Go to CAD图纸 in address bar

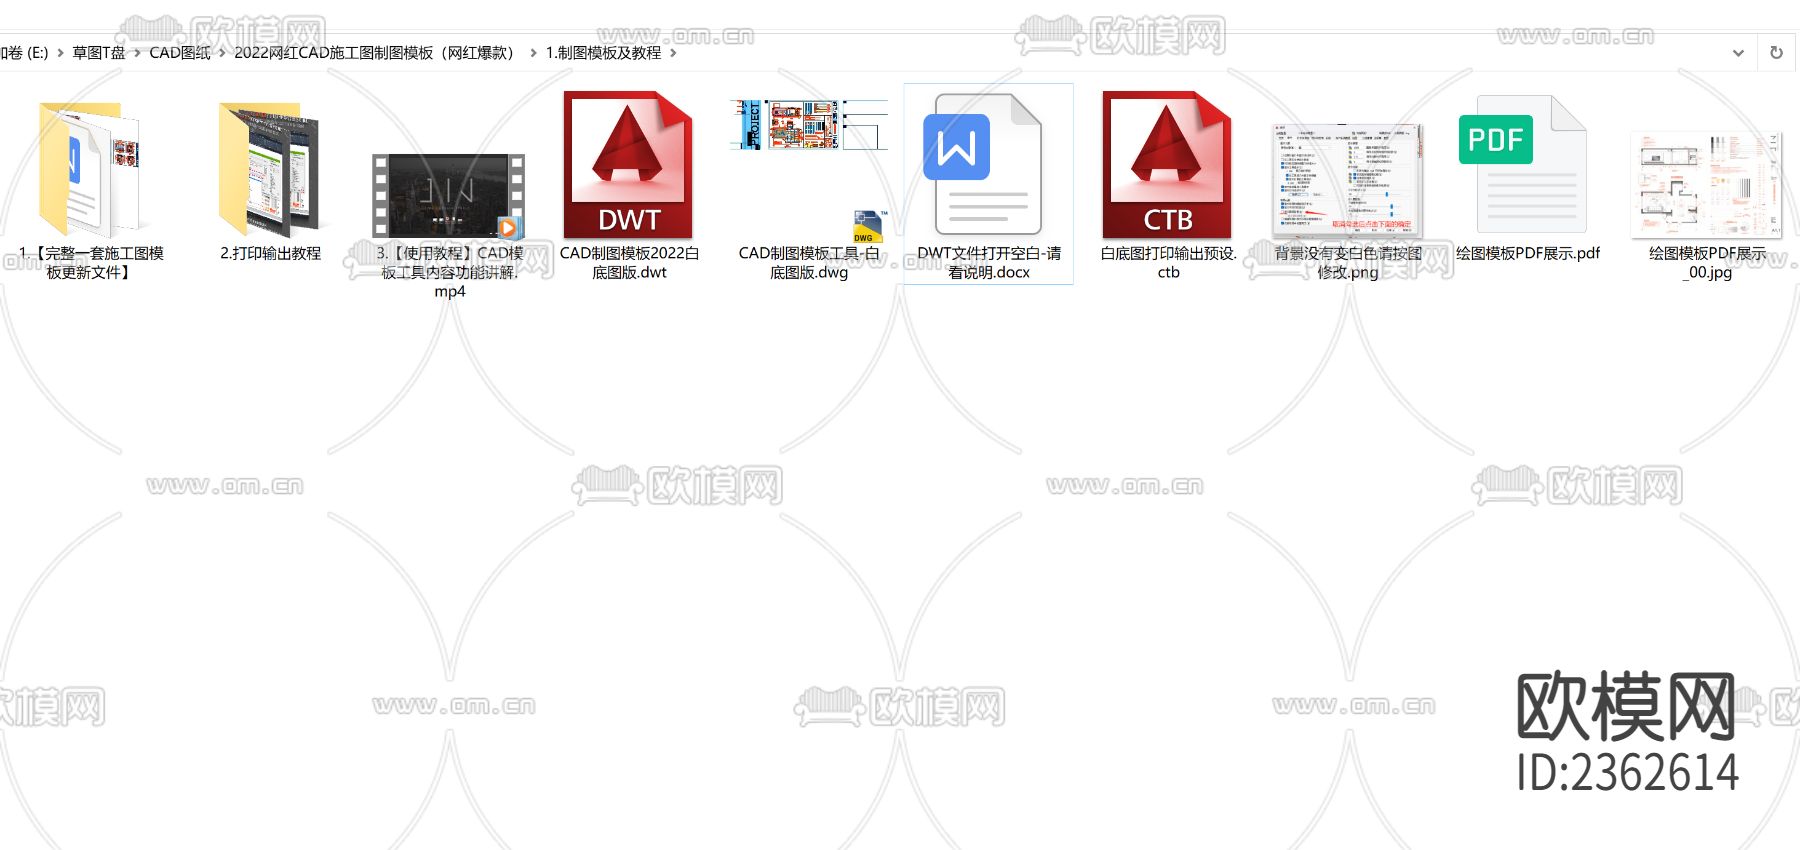(180, 53)
